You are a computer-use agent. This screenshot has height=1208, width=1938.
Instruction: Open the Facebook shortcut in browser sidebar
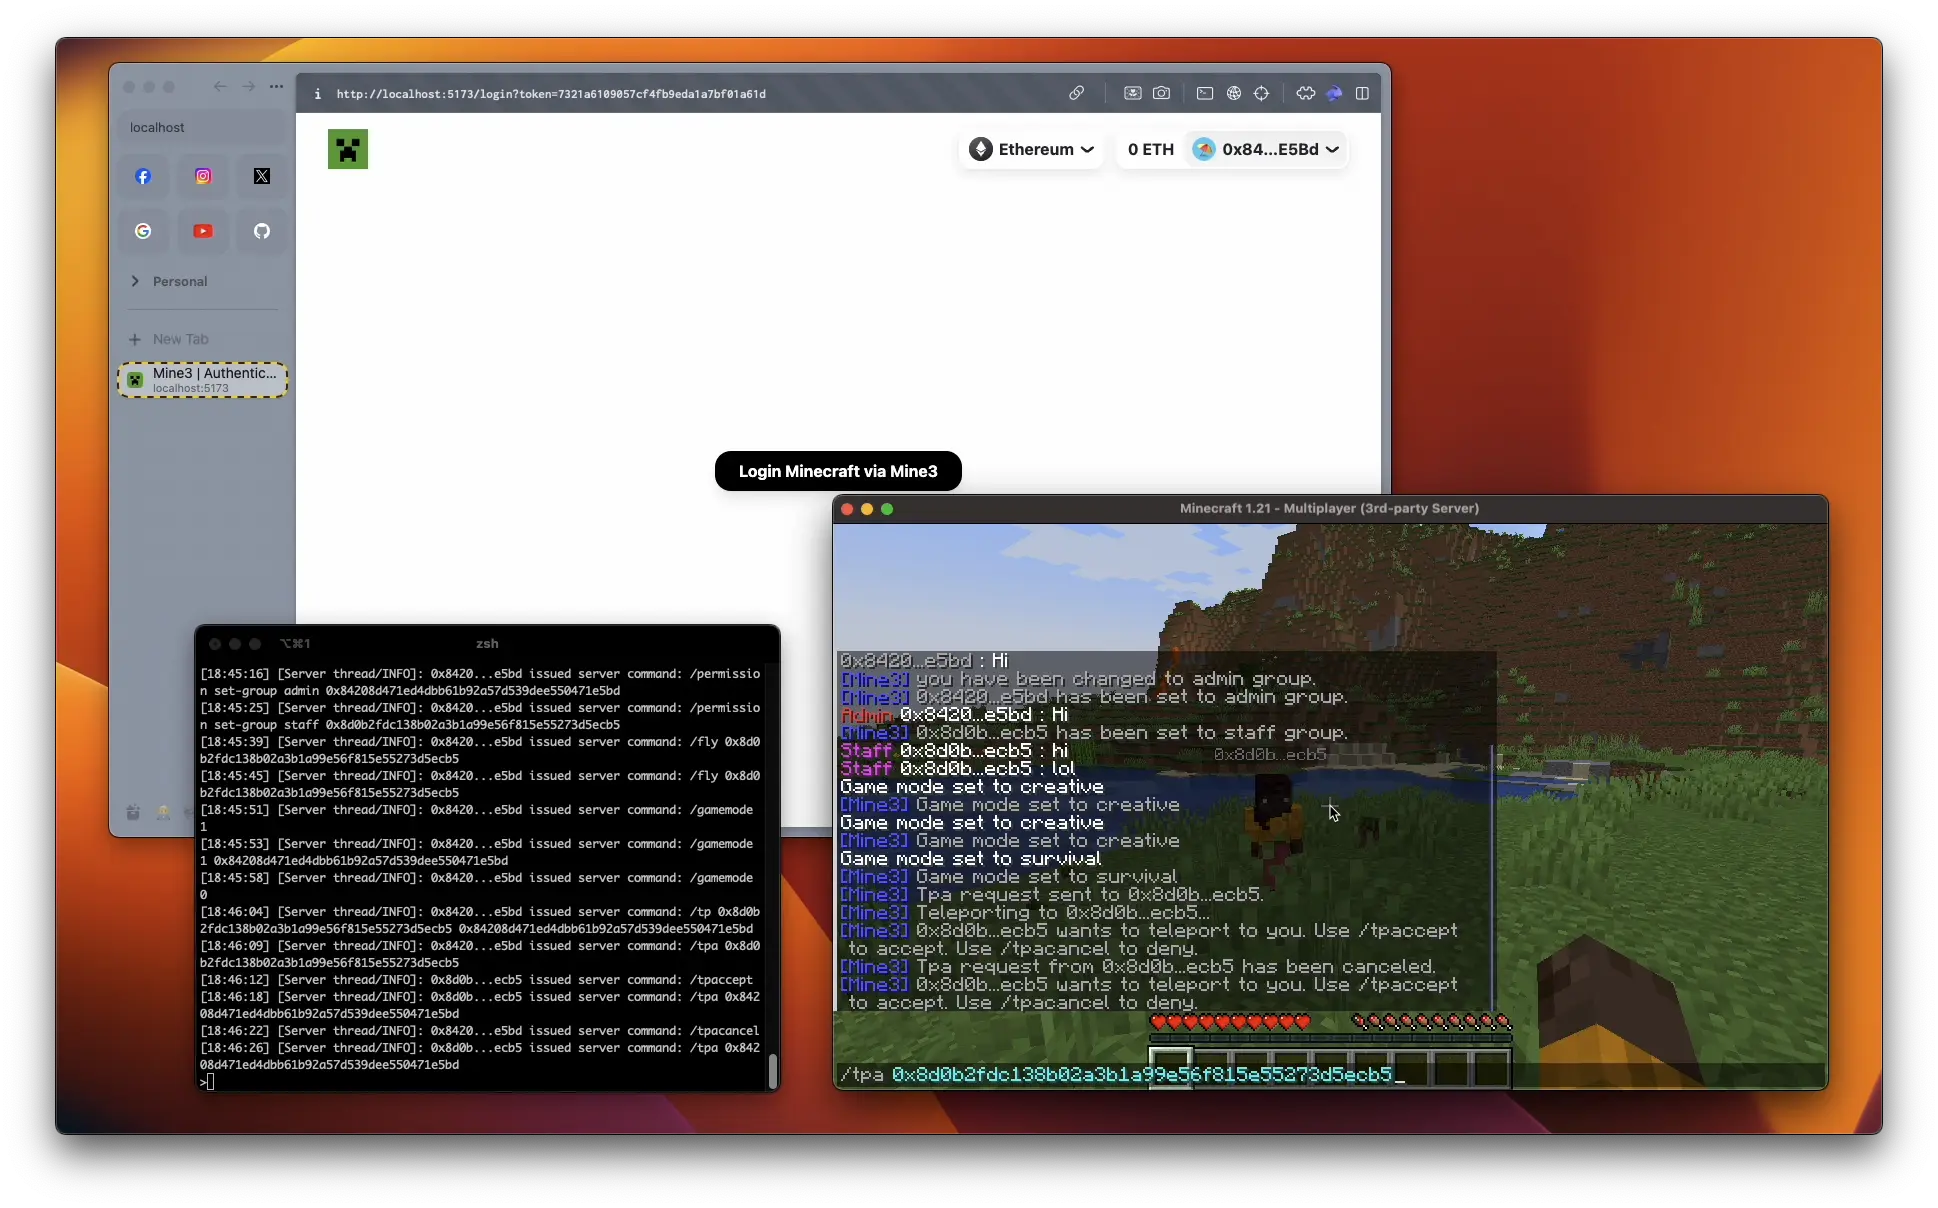(143, 176)
